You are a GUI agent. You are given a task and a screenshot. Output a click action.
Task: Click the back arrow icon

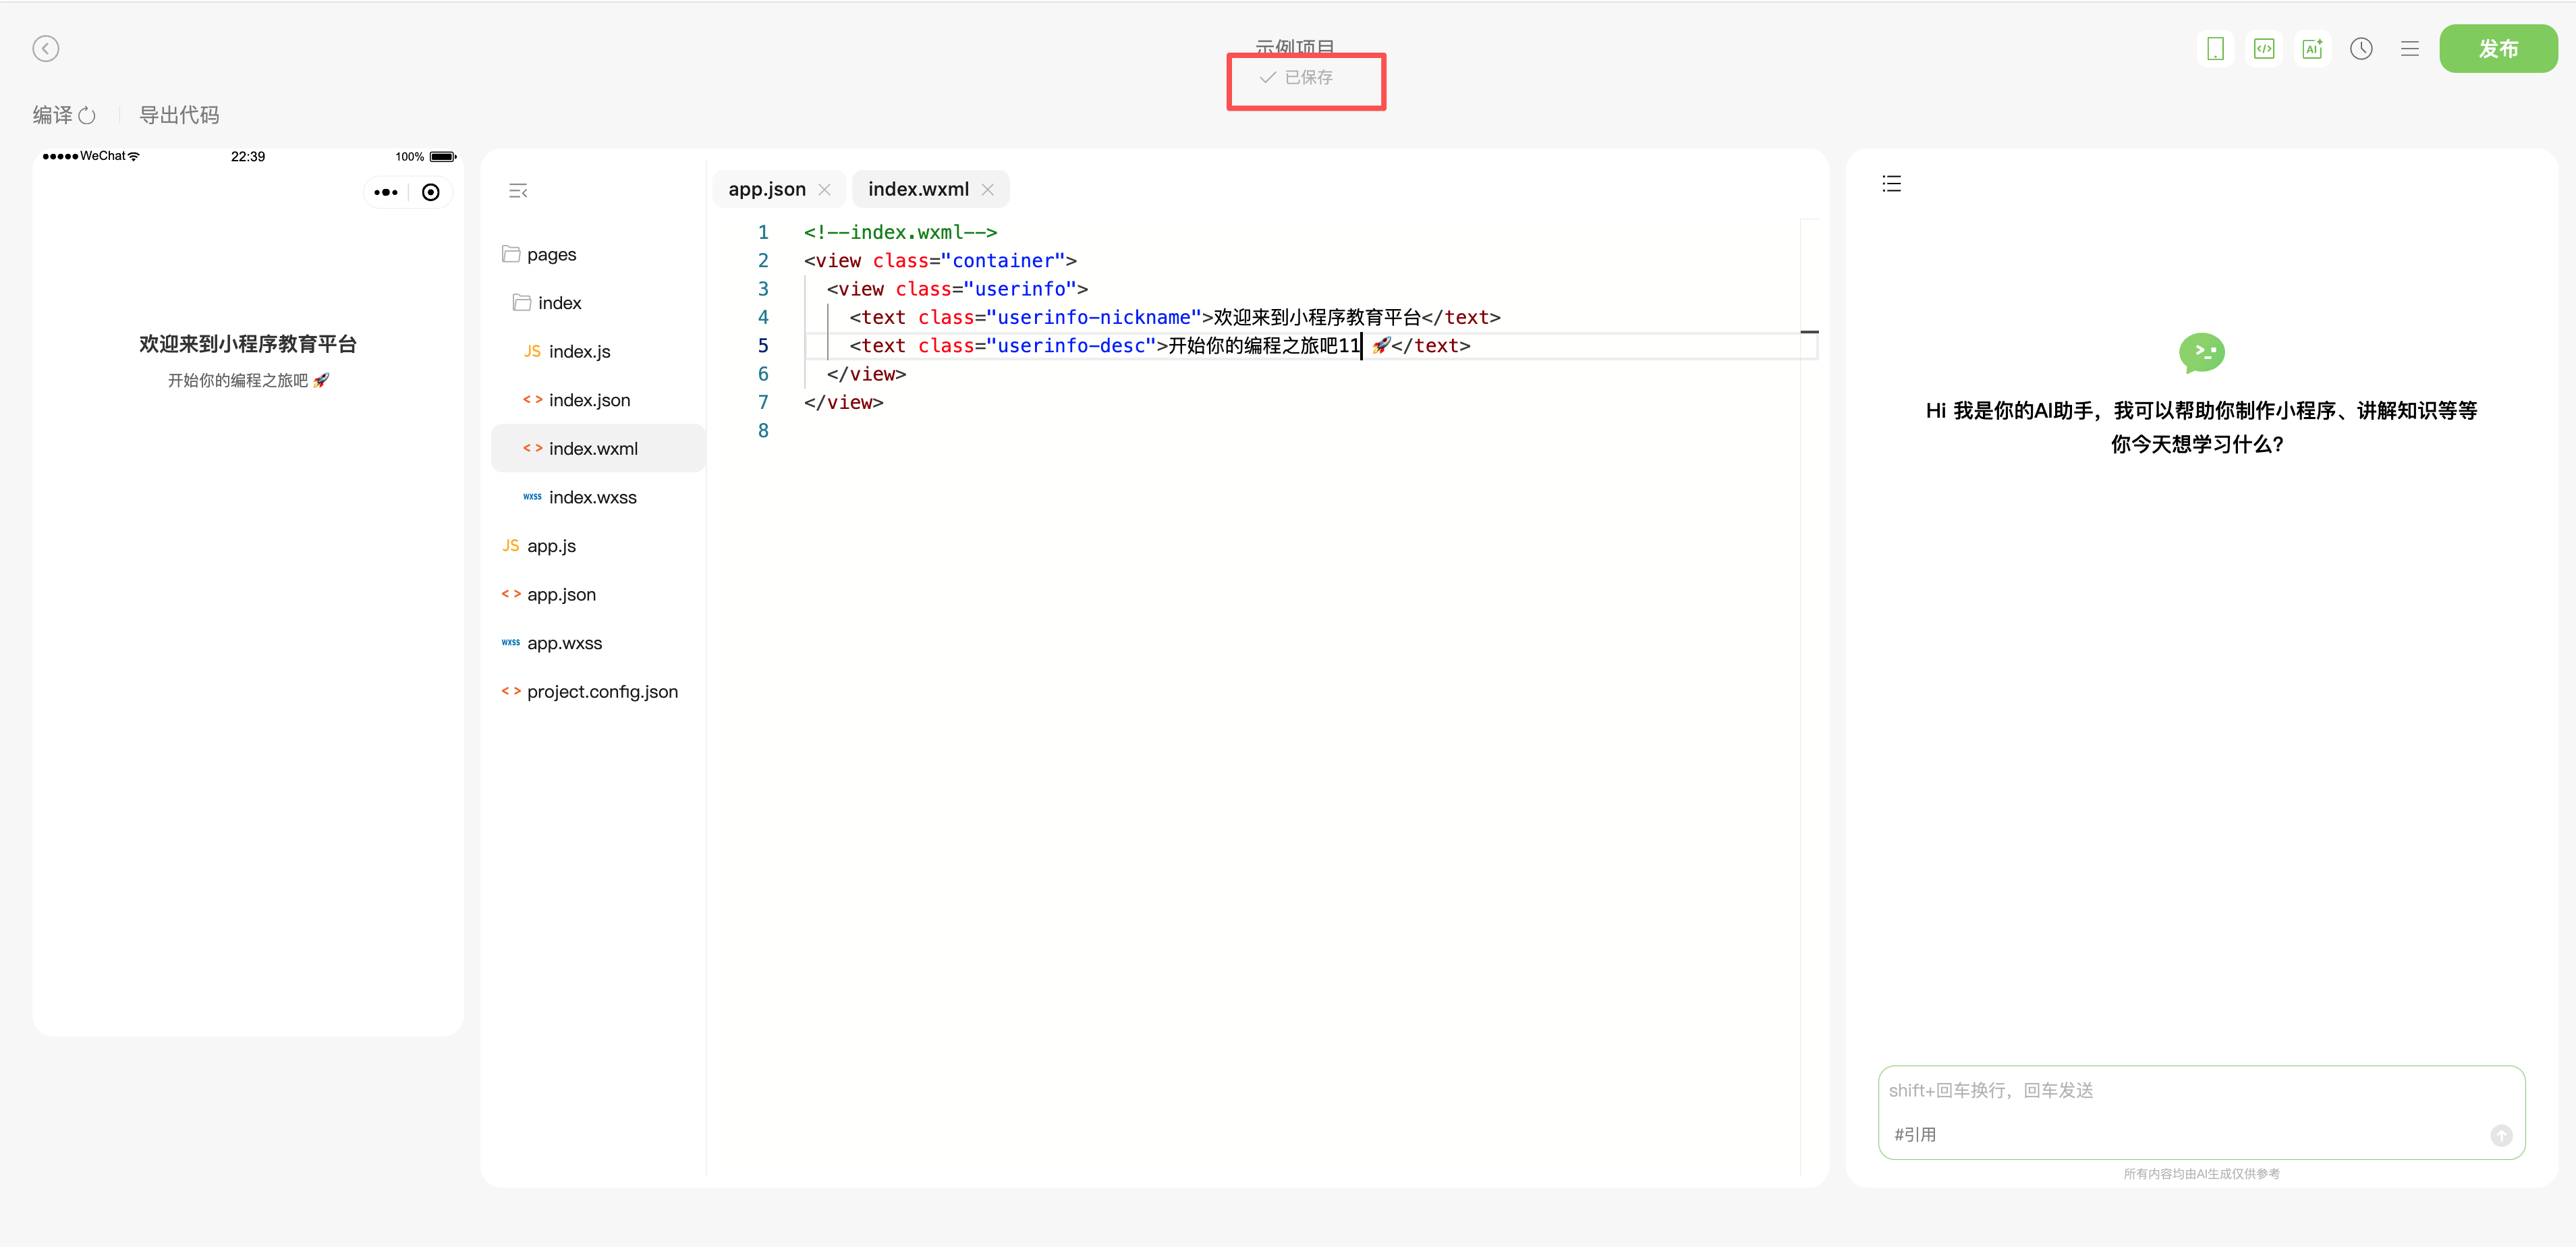[x=45, y=49]
